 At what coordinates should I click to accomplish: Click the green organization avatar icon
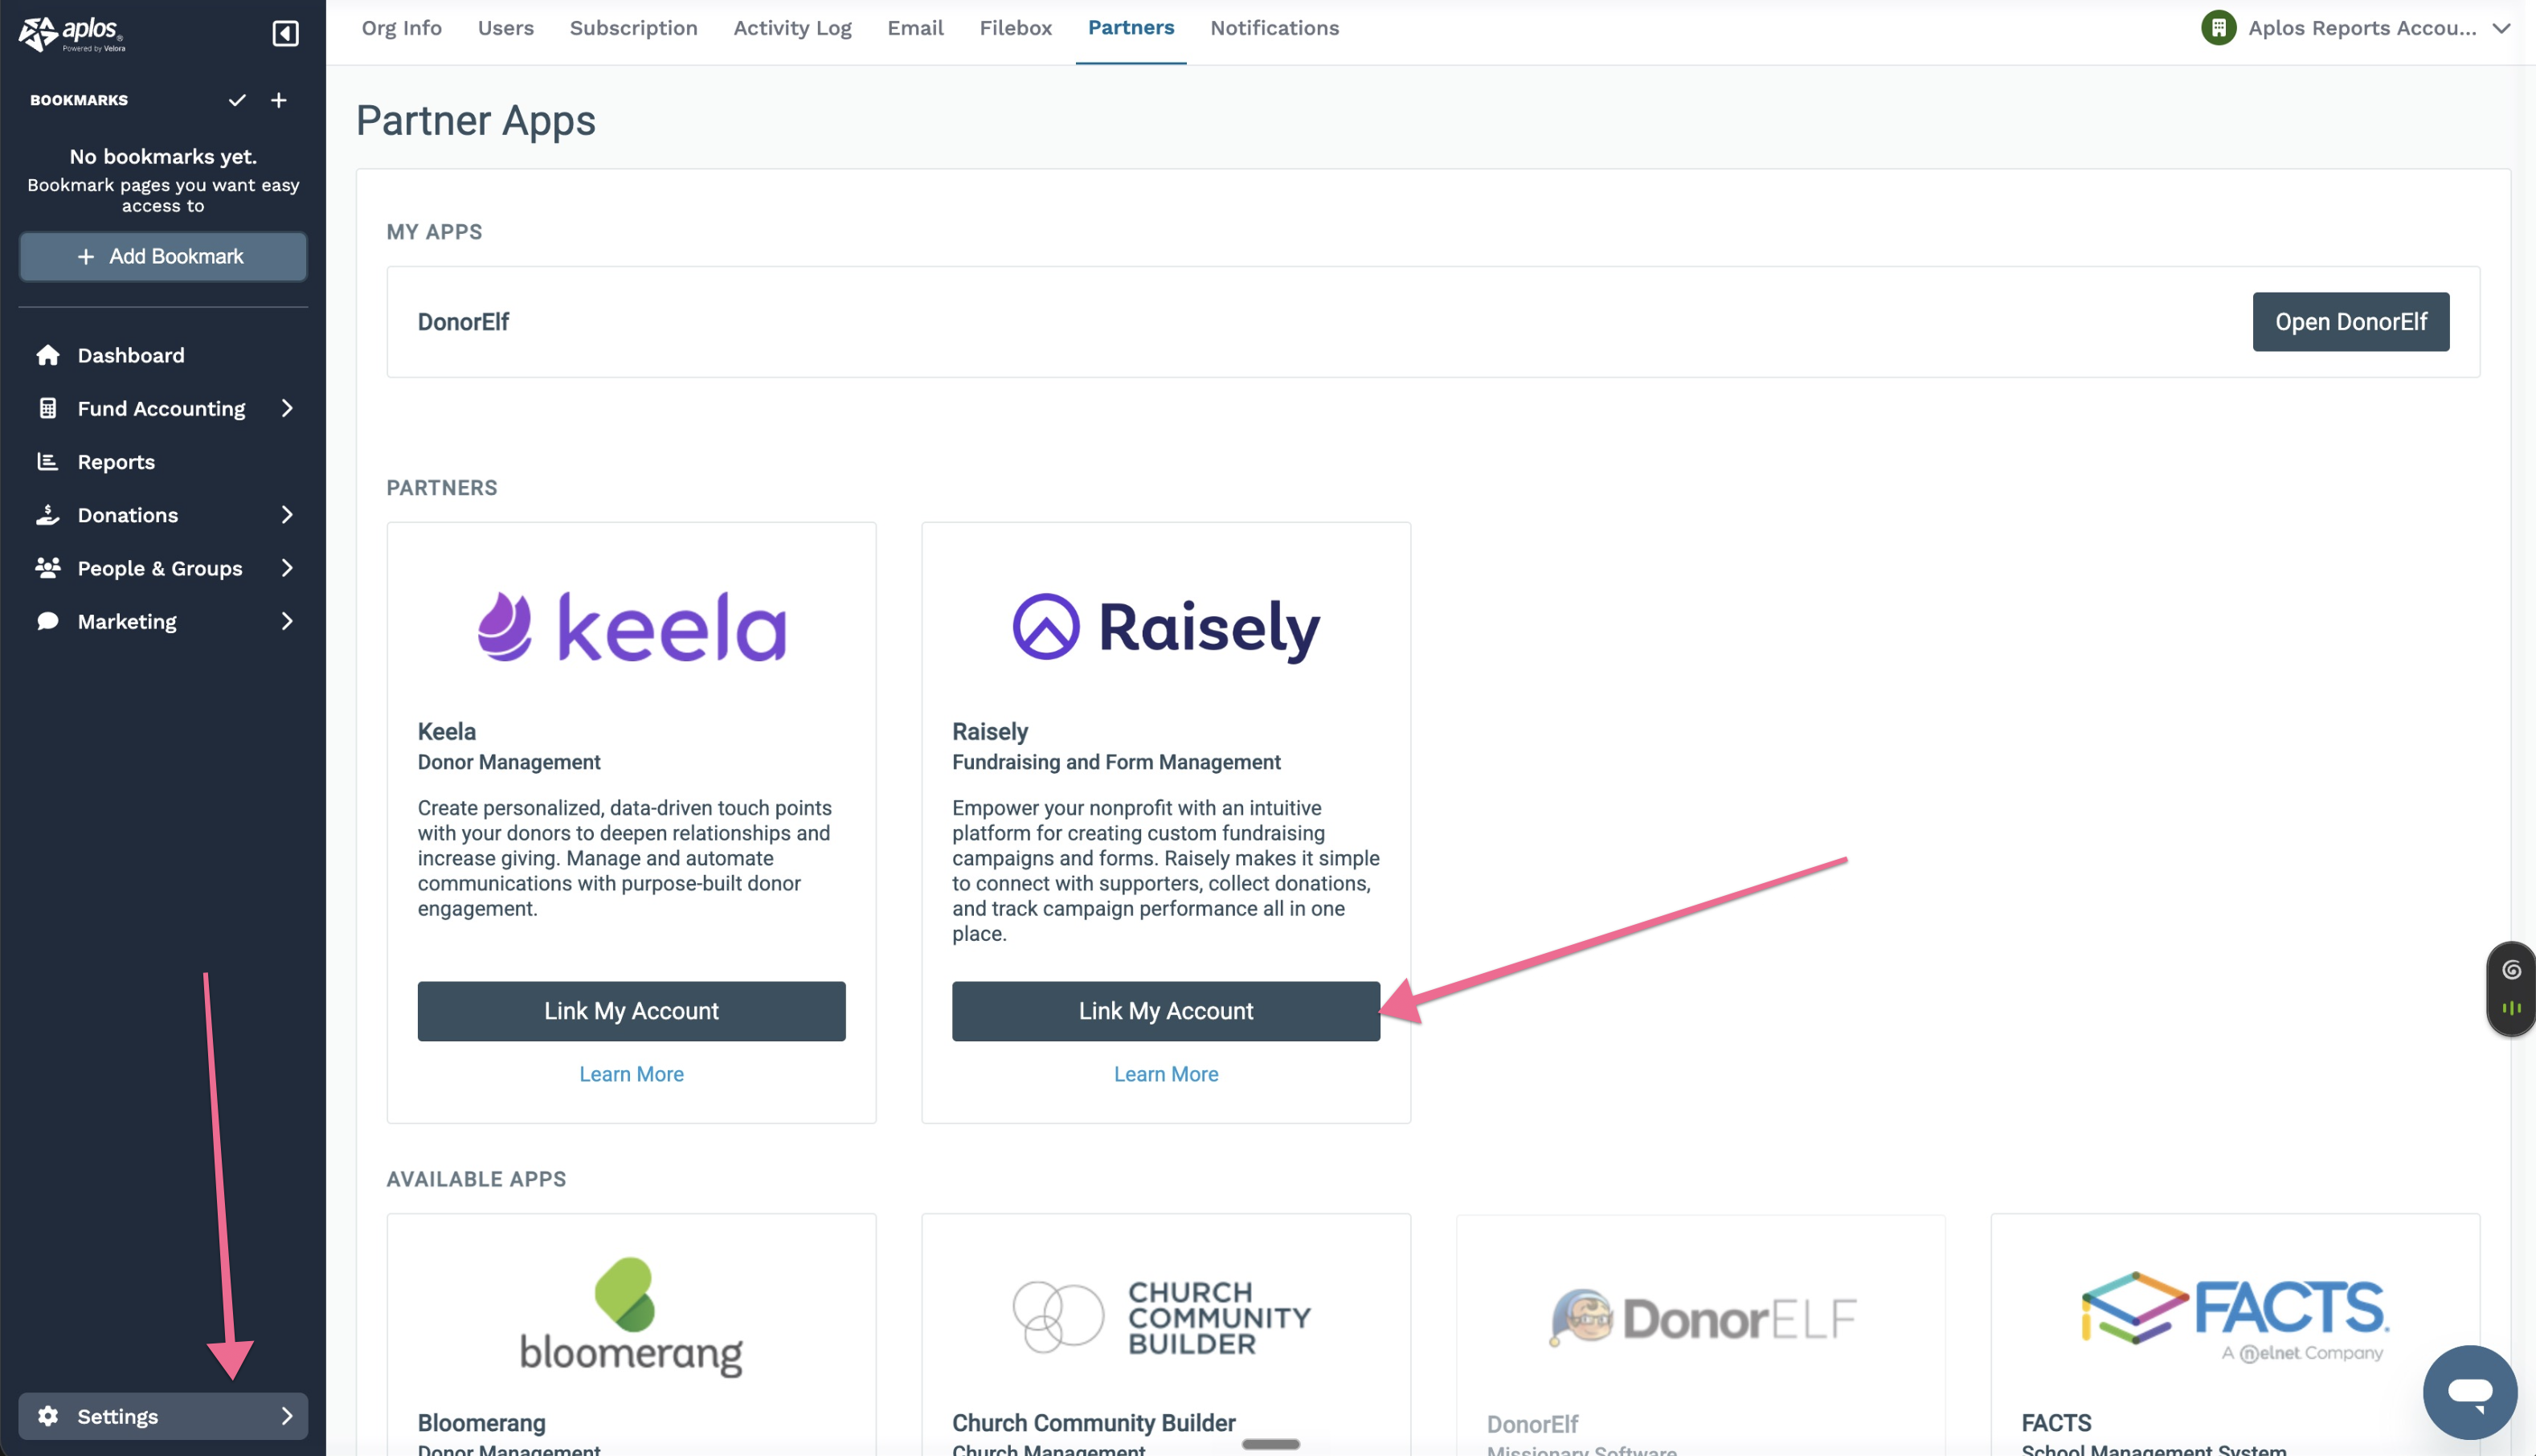(2218, 28)
